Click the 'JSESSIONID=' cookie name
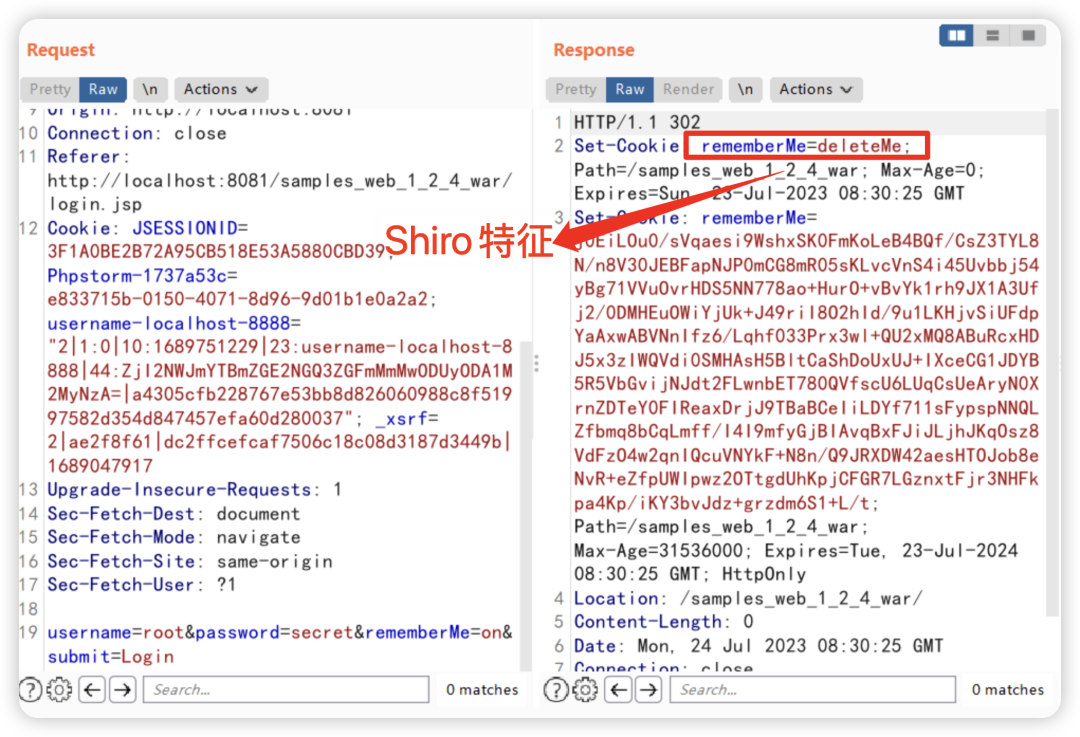Image resolution: width=1080 pixels, height=737 pixels. (190, 228)
